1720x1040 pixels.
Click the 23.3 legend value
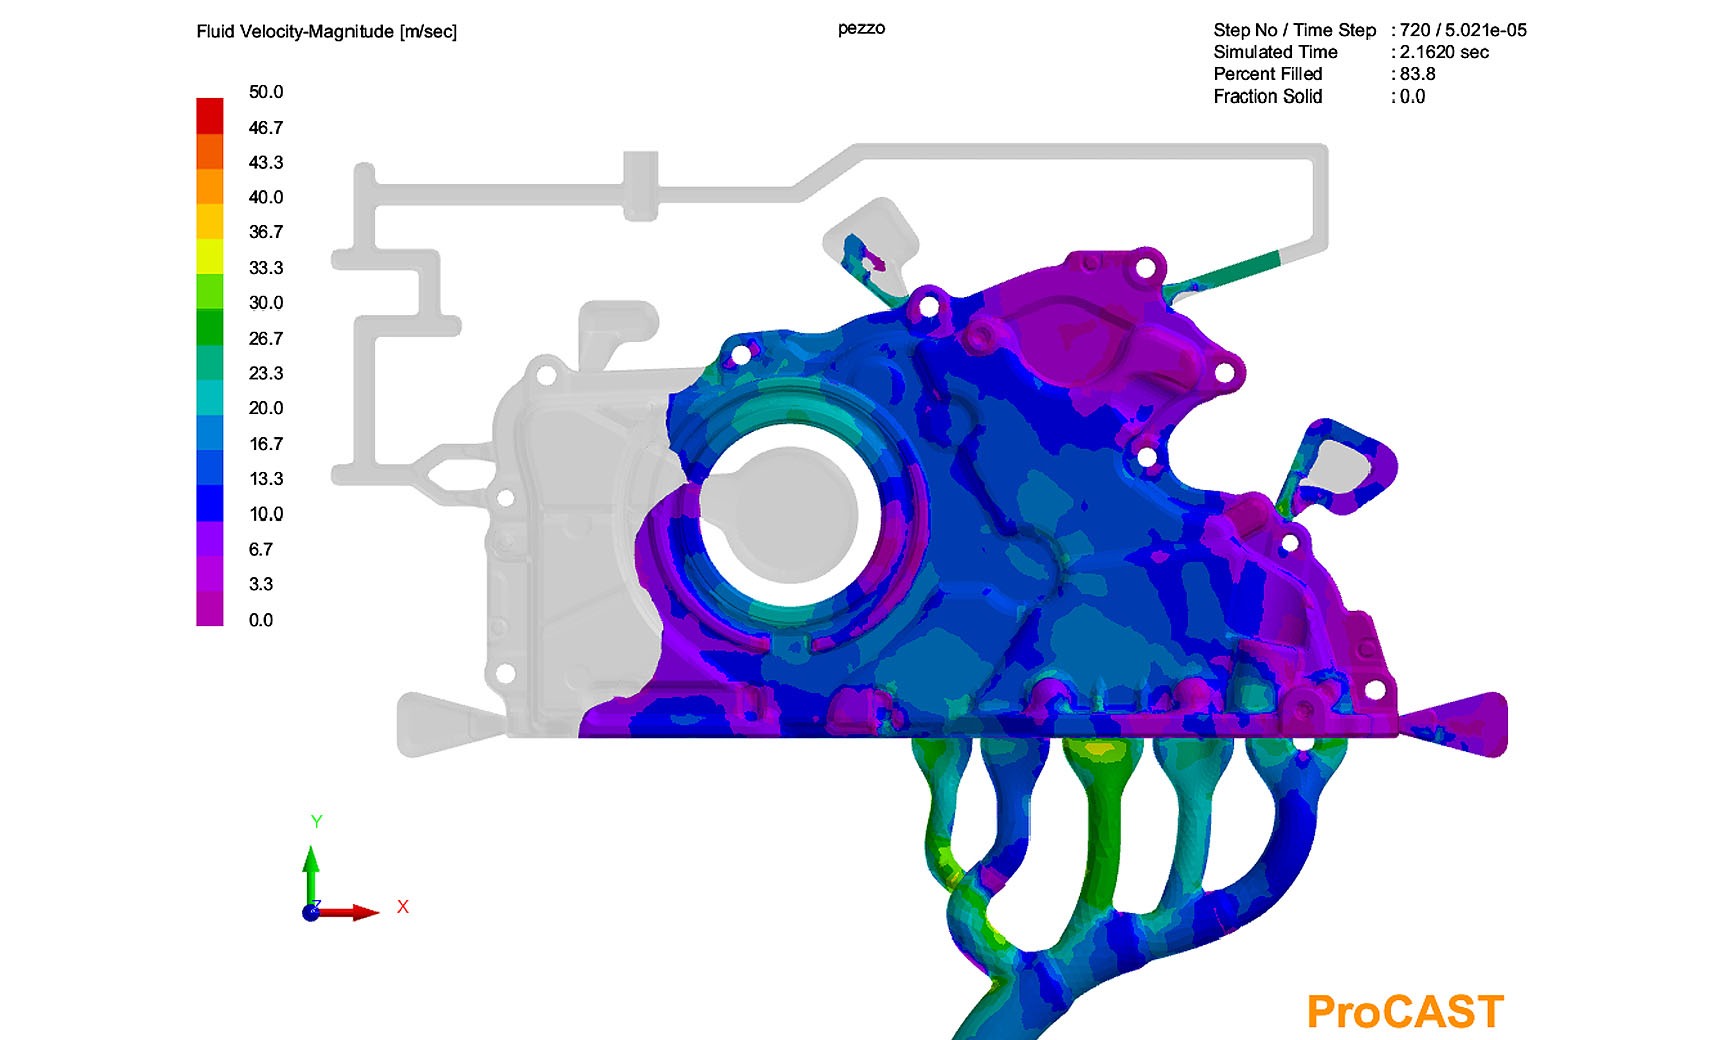[x=266, y=373]
